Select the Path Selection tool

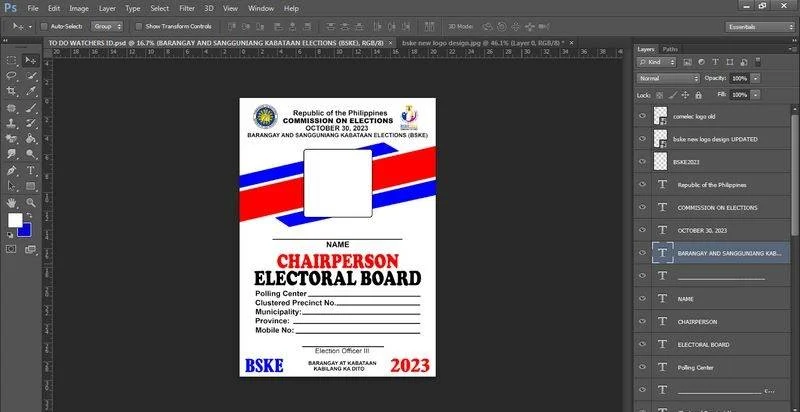point(12,186)
